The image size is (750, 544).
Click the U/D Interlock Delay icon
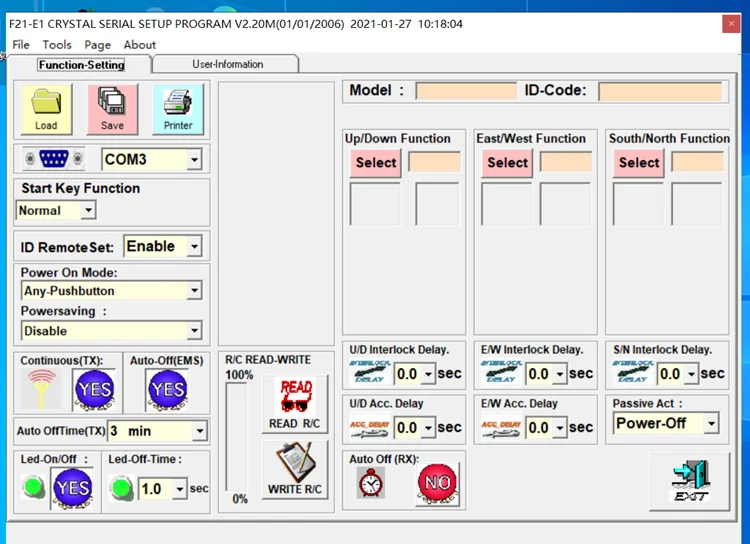coord(370,372)
